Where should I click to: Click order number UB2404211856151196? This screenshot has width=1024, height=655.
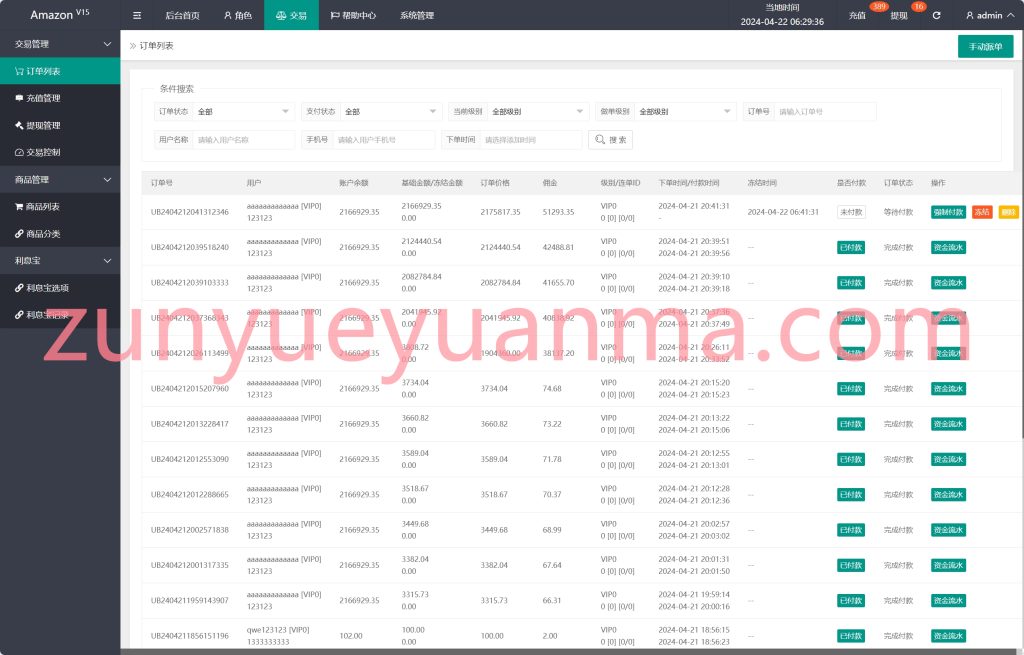(x=190, y=635)
